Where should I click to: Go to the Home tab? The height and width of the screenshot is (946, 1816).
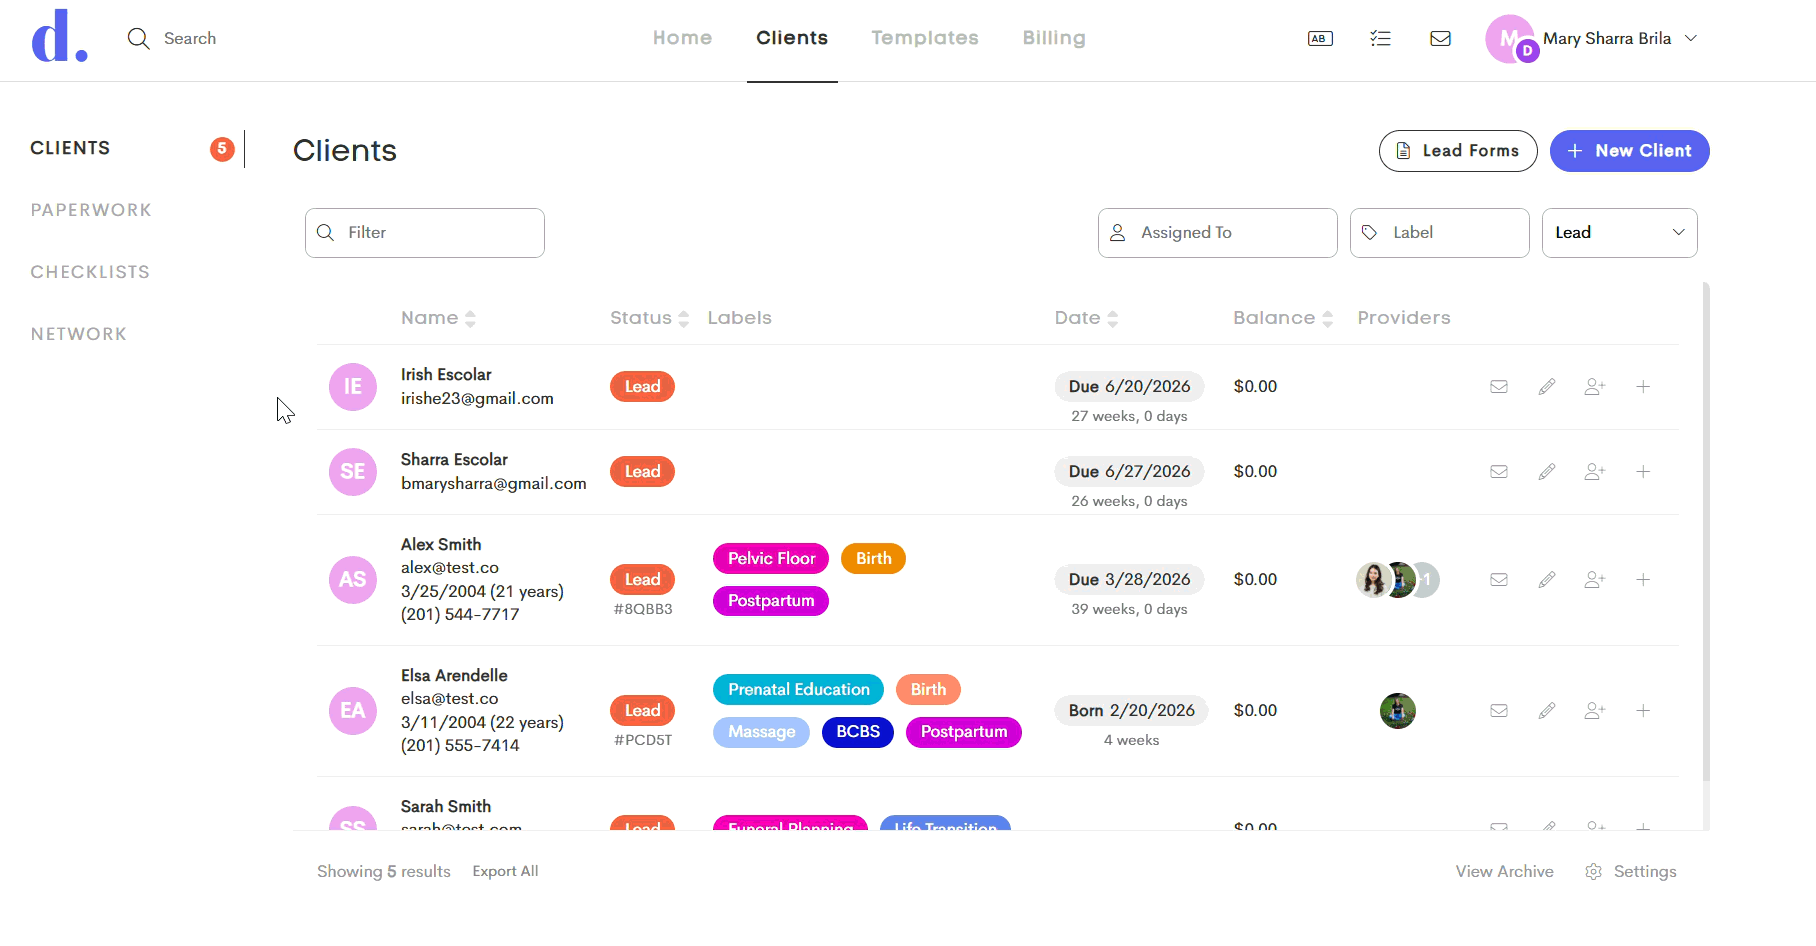pyautogui.click(x=683, y=38)
